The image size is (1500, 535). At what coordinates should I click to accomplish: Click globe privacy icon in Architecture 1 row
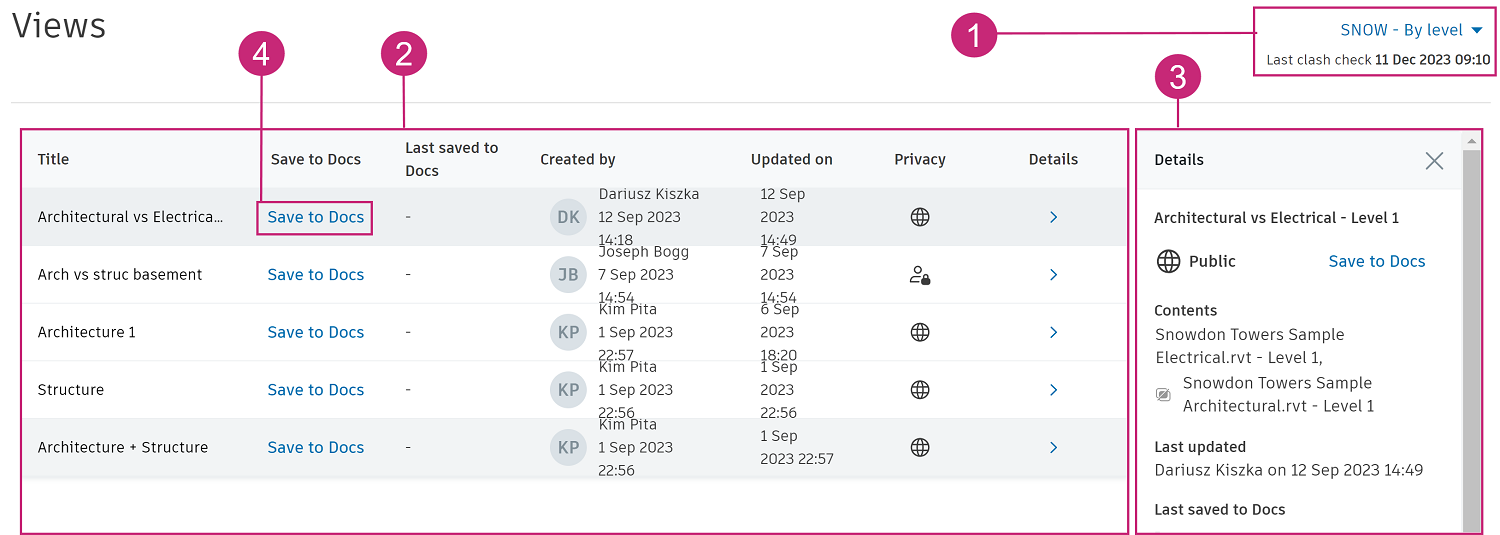920,332
